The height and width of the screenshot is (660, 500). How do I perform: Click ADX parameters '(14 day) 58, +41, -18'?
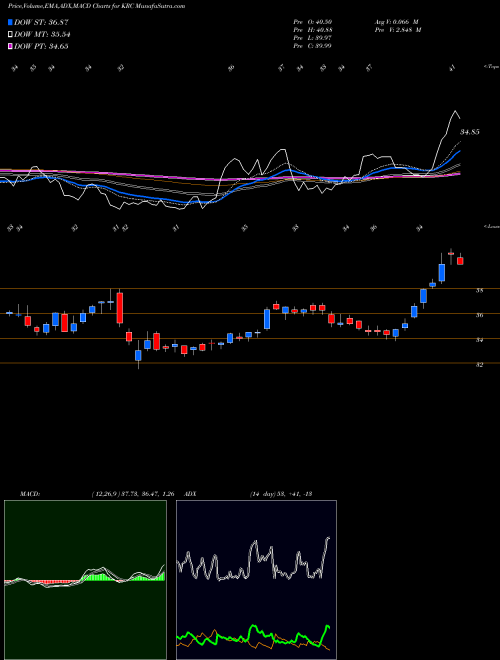(x=280, y=494)
